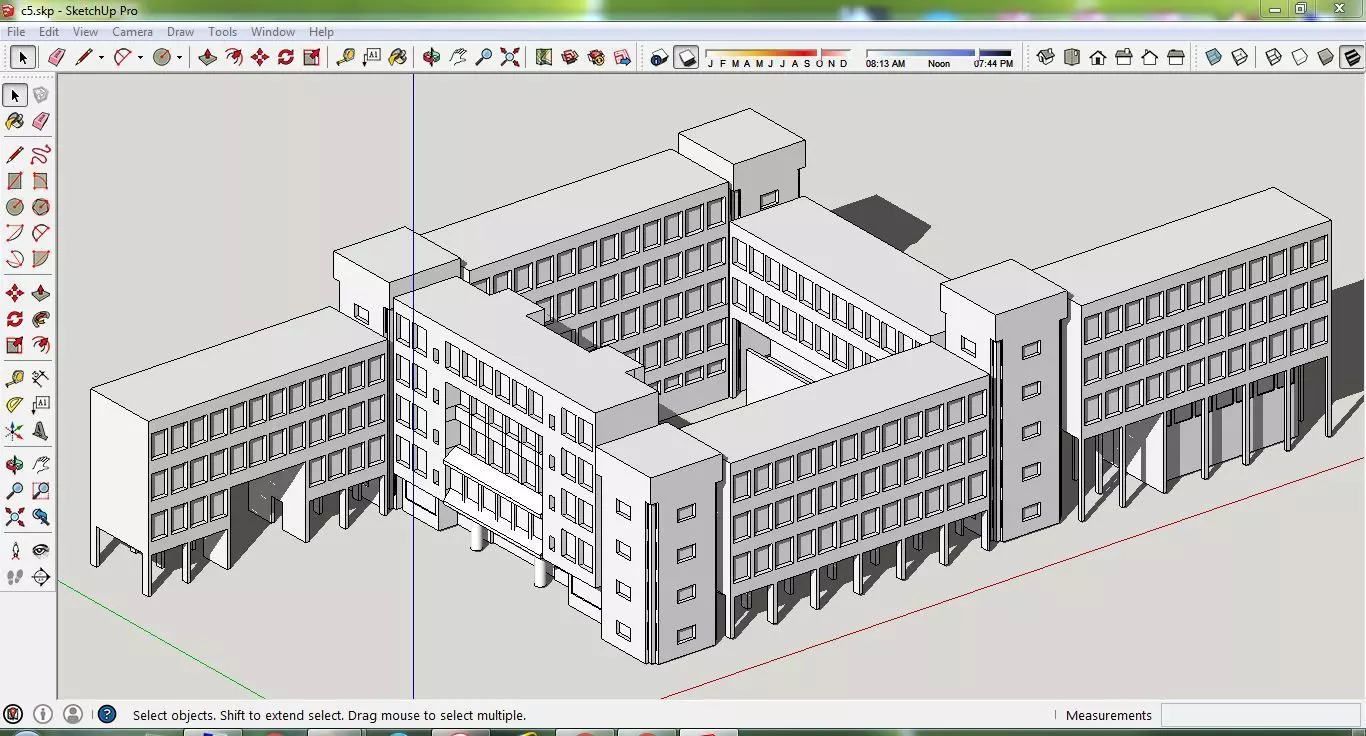Viewport: 1366px width, 736px height.
Task: Select the Offset tool in the top toolbar
Action: pyautogui.click(x=234, y=57)
